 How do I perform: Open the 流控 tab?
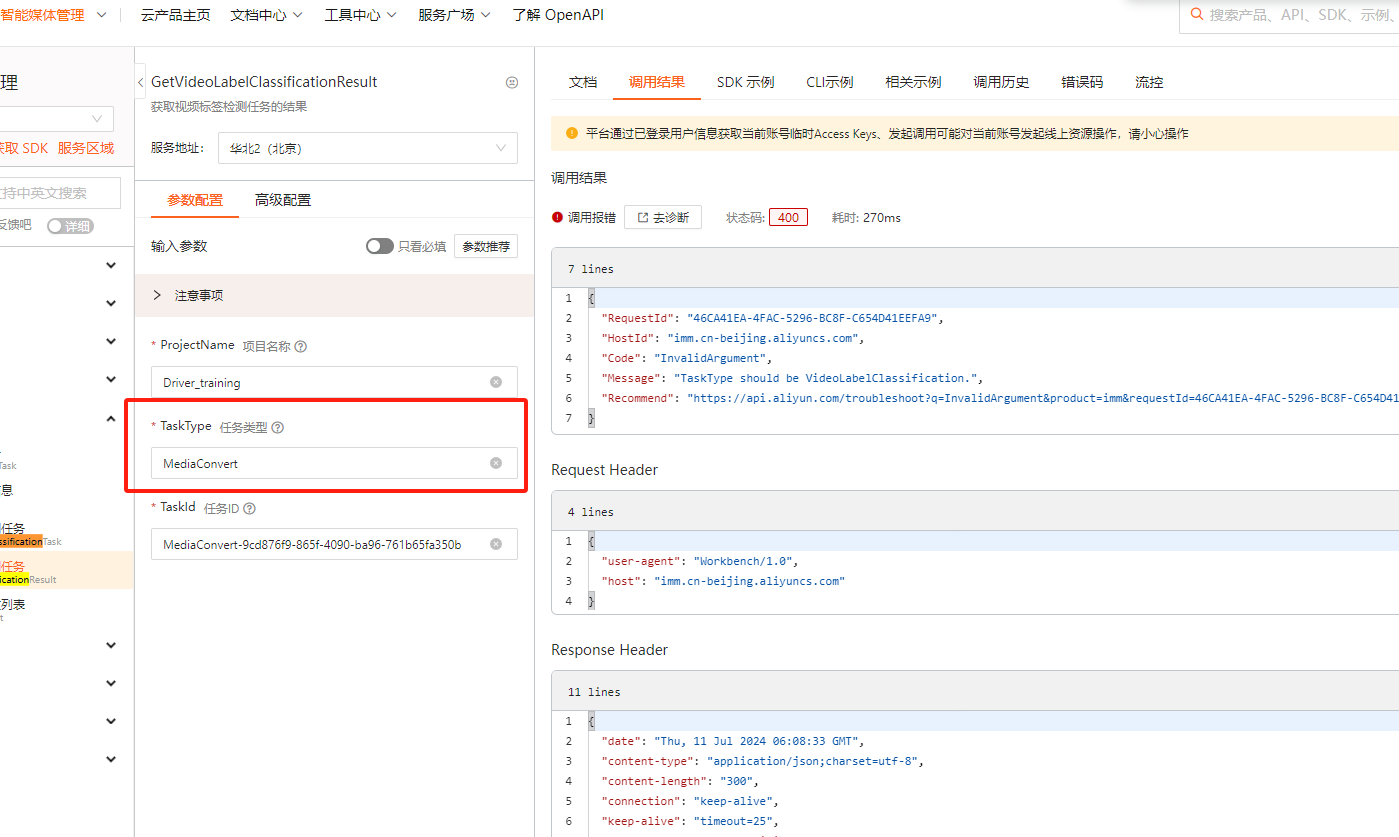tap(1149, 82)
